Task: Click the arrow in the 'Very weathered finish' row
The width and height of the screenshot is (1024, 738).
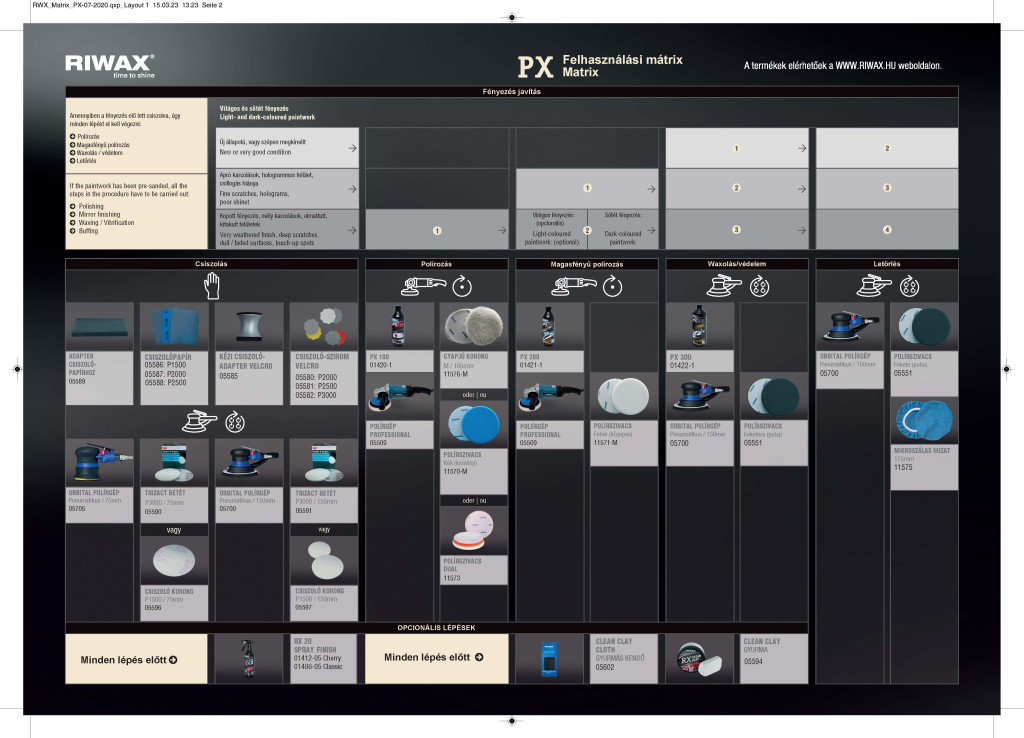Action: click(x=353, y=230)
